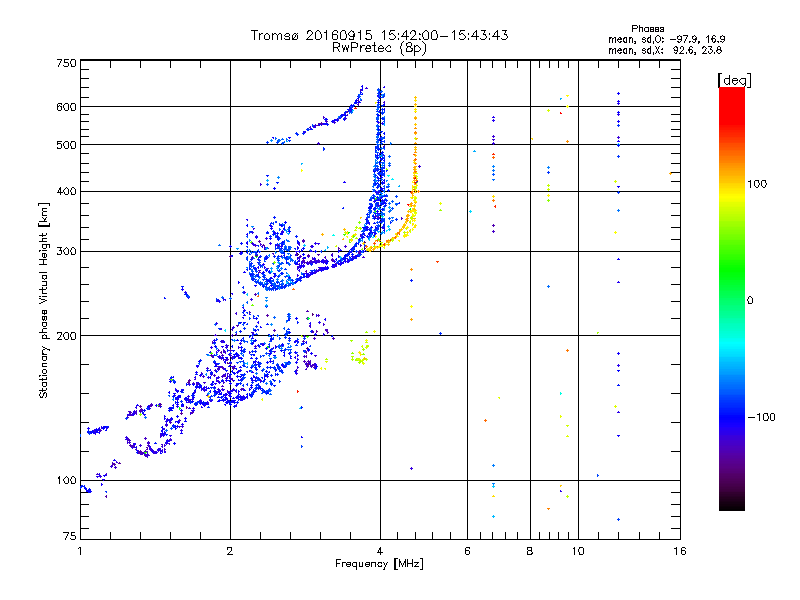Click the x-axis tick label '4'

click(x=380, y=551)
